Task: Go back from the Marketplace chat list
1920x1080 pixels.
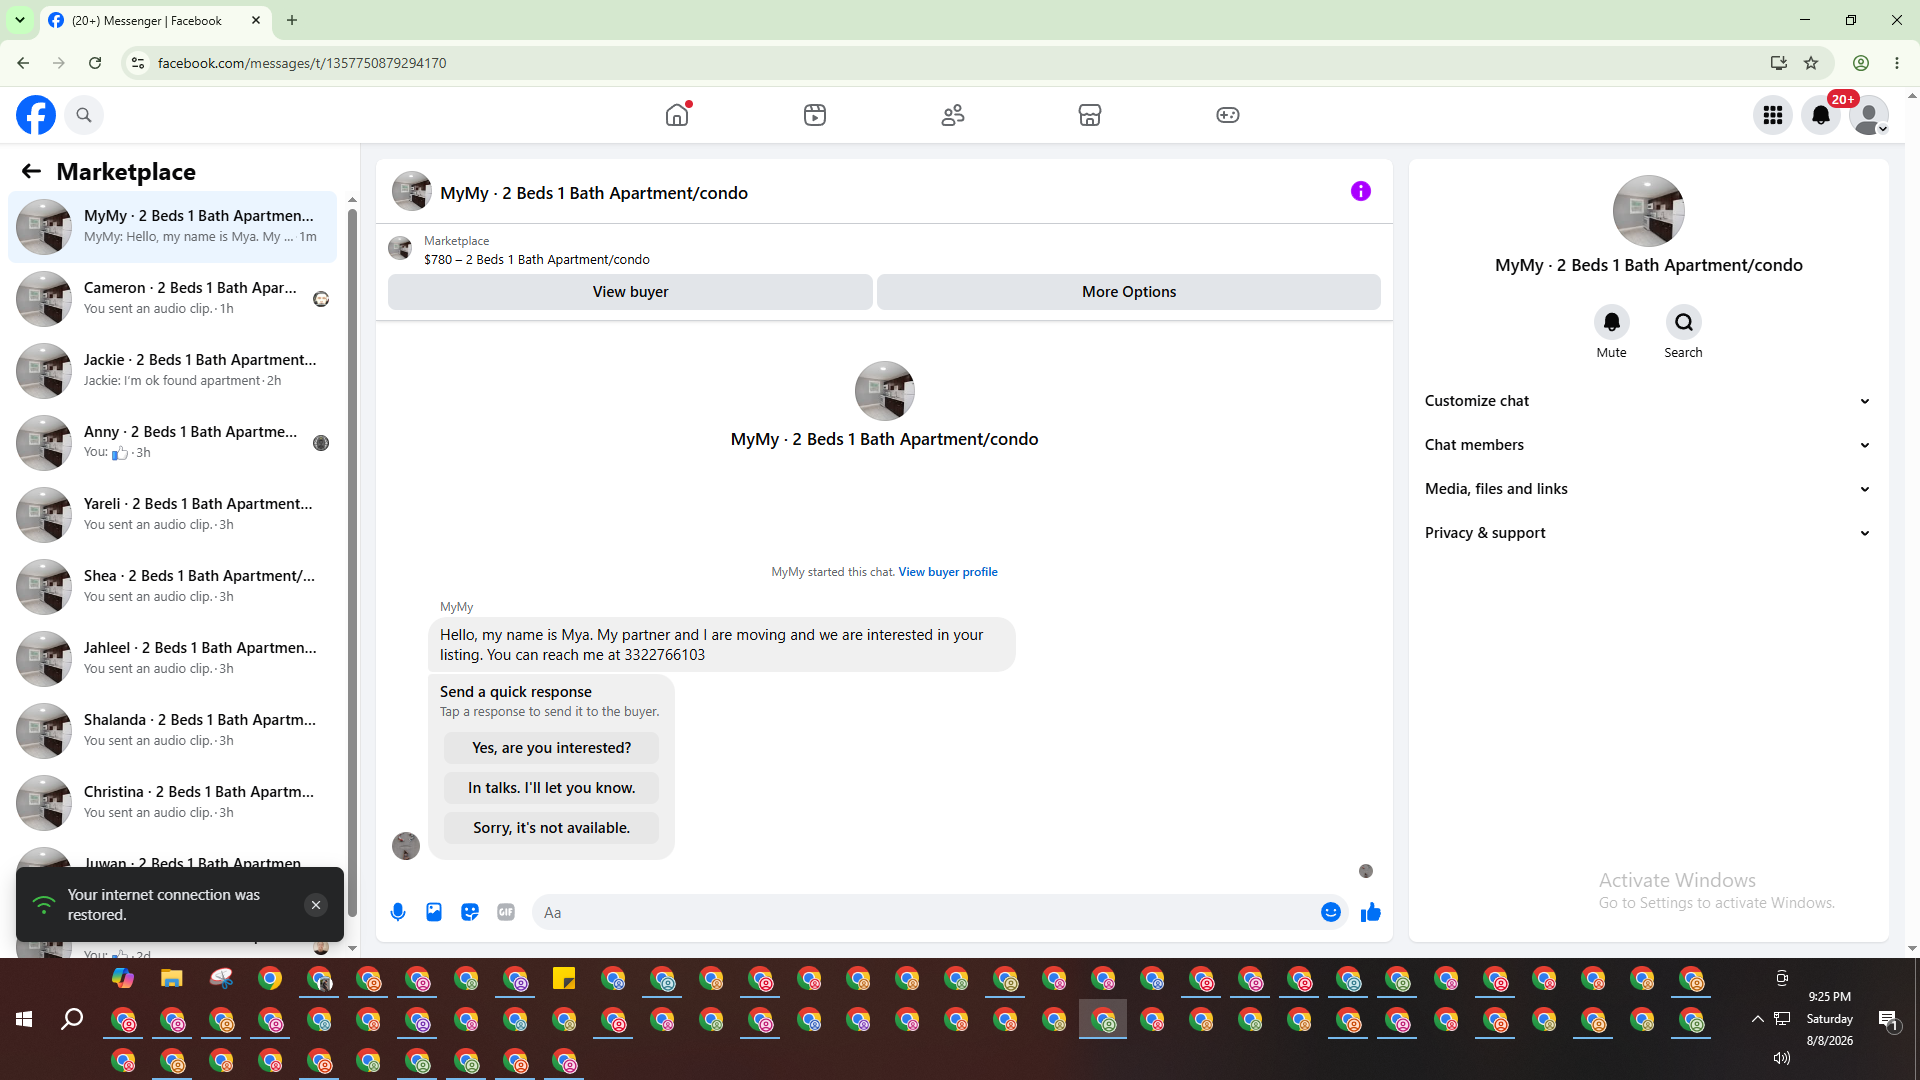Action: coord(31,171)
